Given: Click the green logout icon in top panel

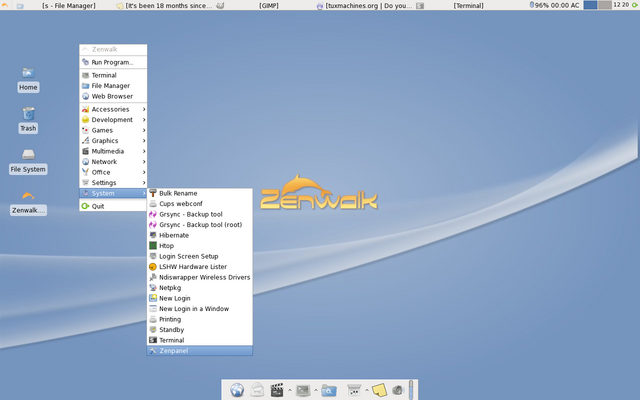Looking at the screenshot, I should pyautogui.click(x=635, y=5).
